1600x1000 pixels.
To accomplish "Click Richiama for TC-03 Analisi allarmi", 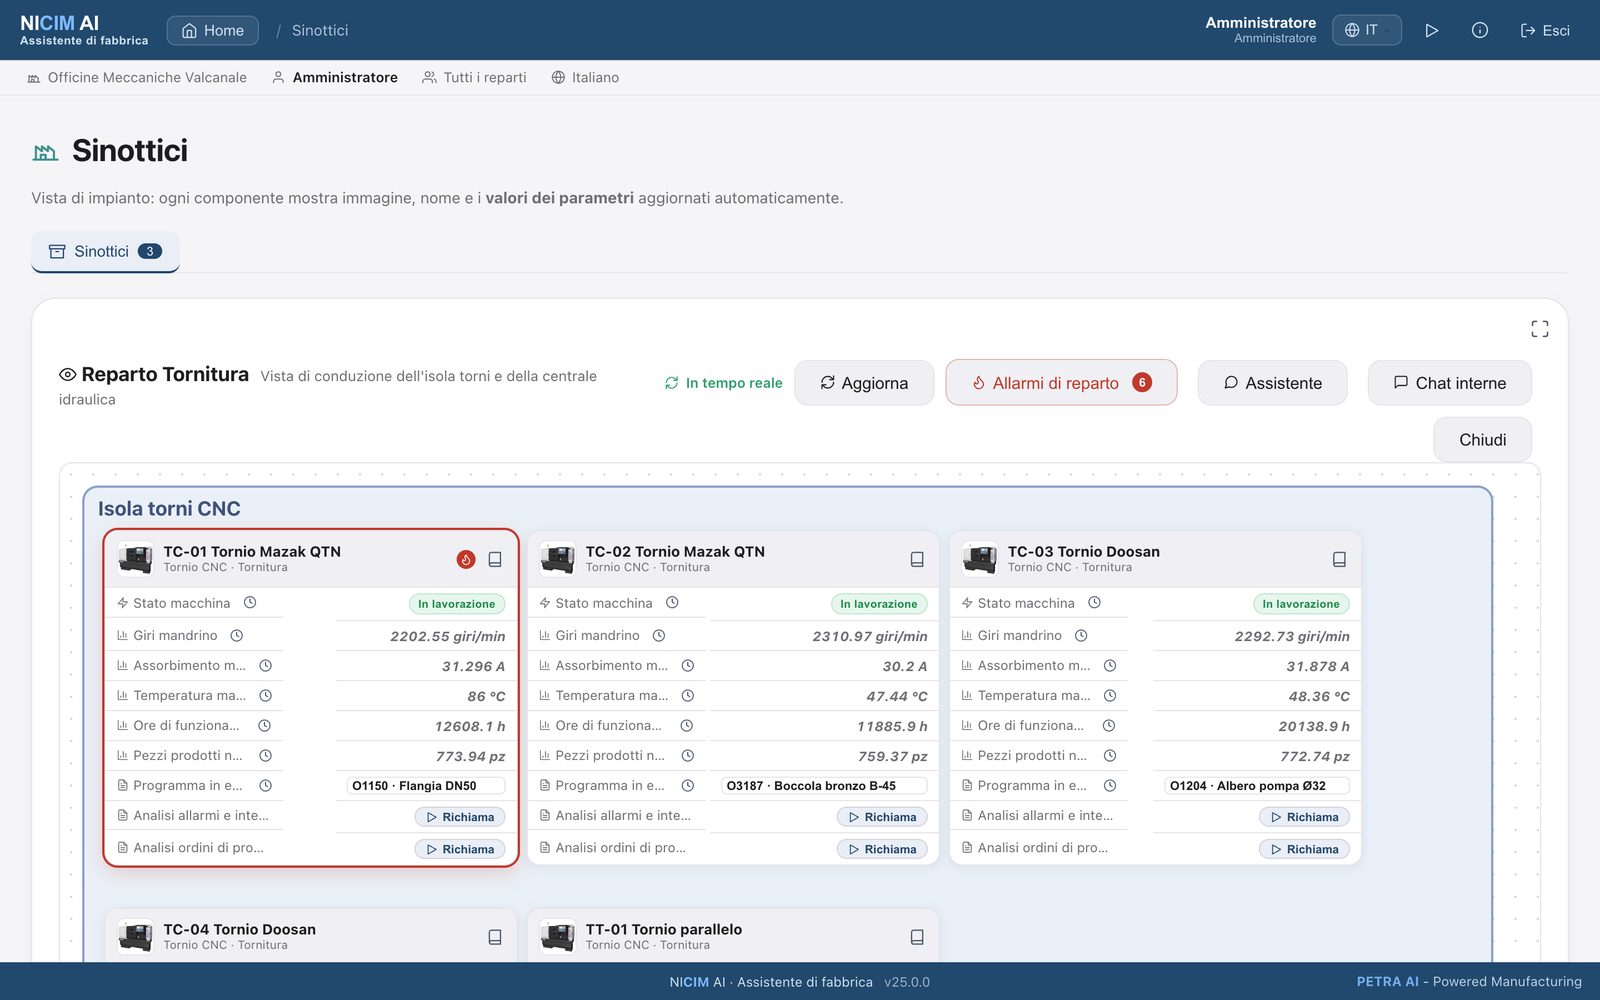I will pos(1304,817).
